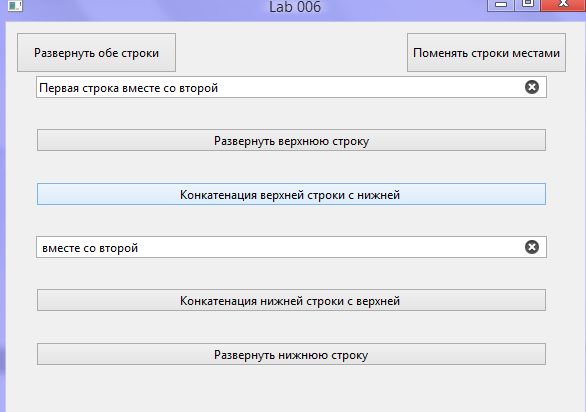Clear the upper text field with its X icon
The width and height of the screenshot is (586, 412).
531,87
